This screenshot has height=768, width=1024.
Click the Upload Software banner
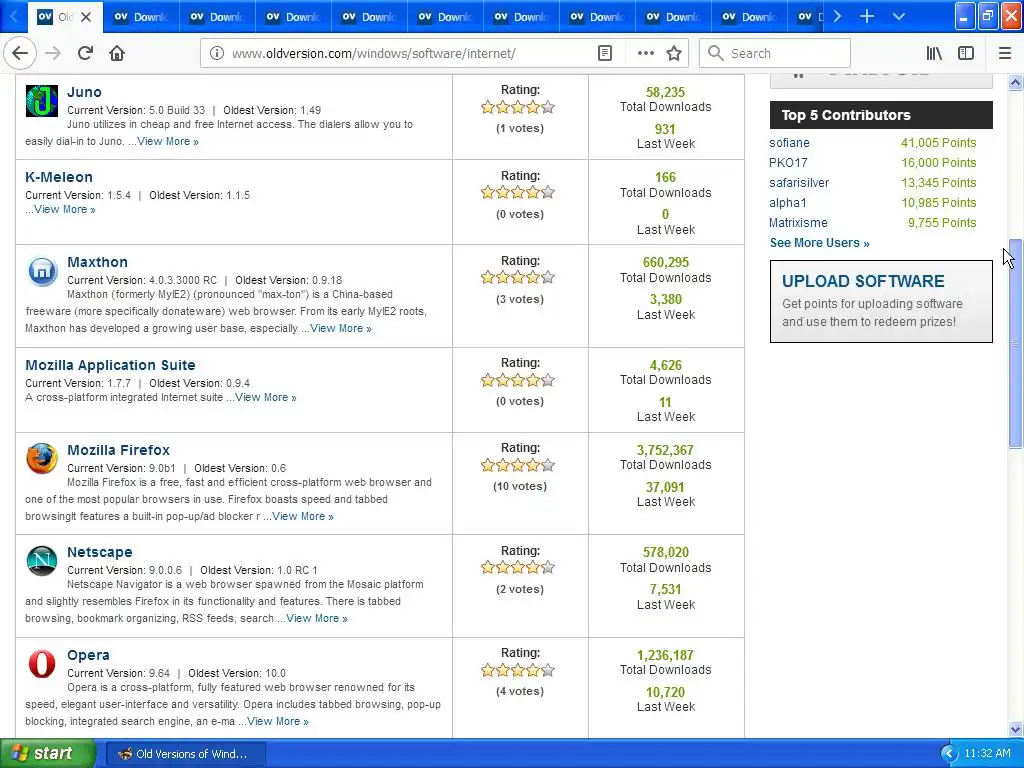point(881,301)
